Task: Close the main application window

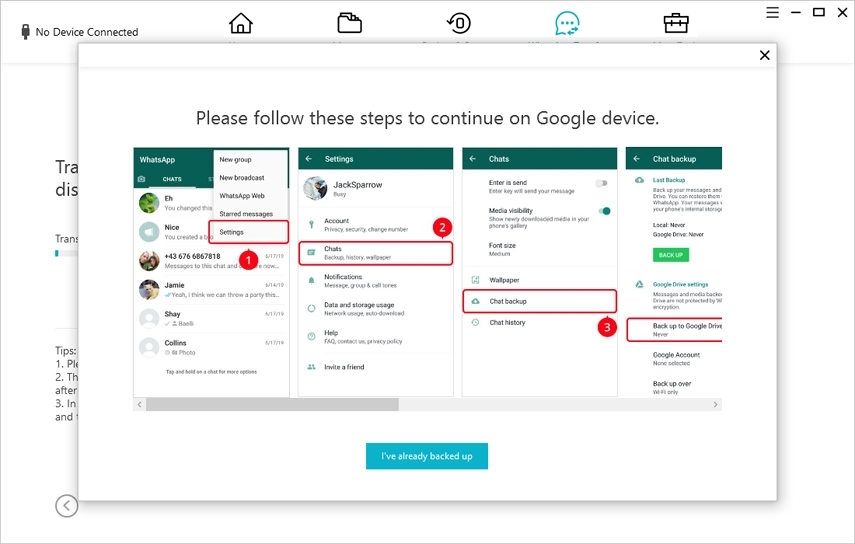Action: tap(842, 12)
